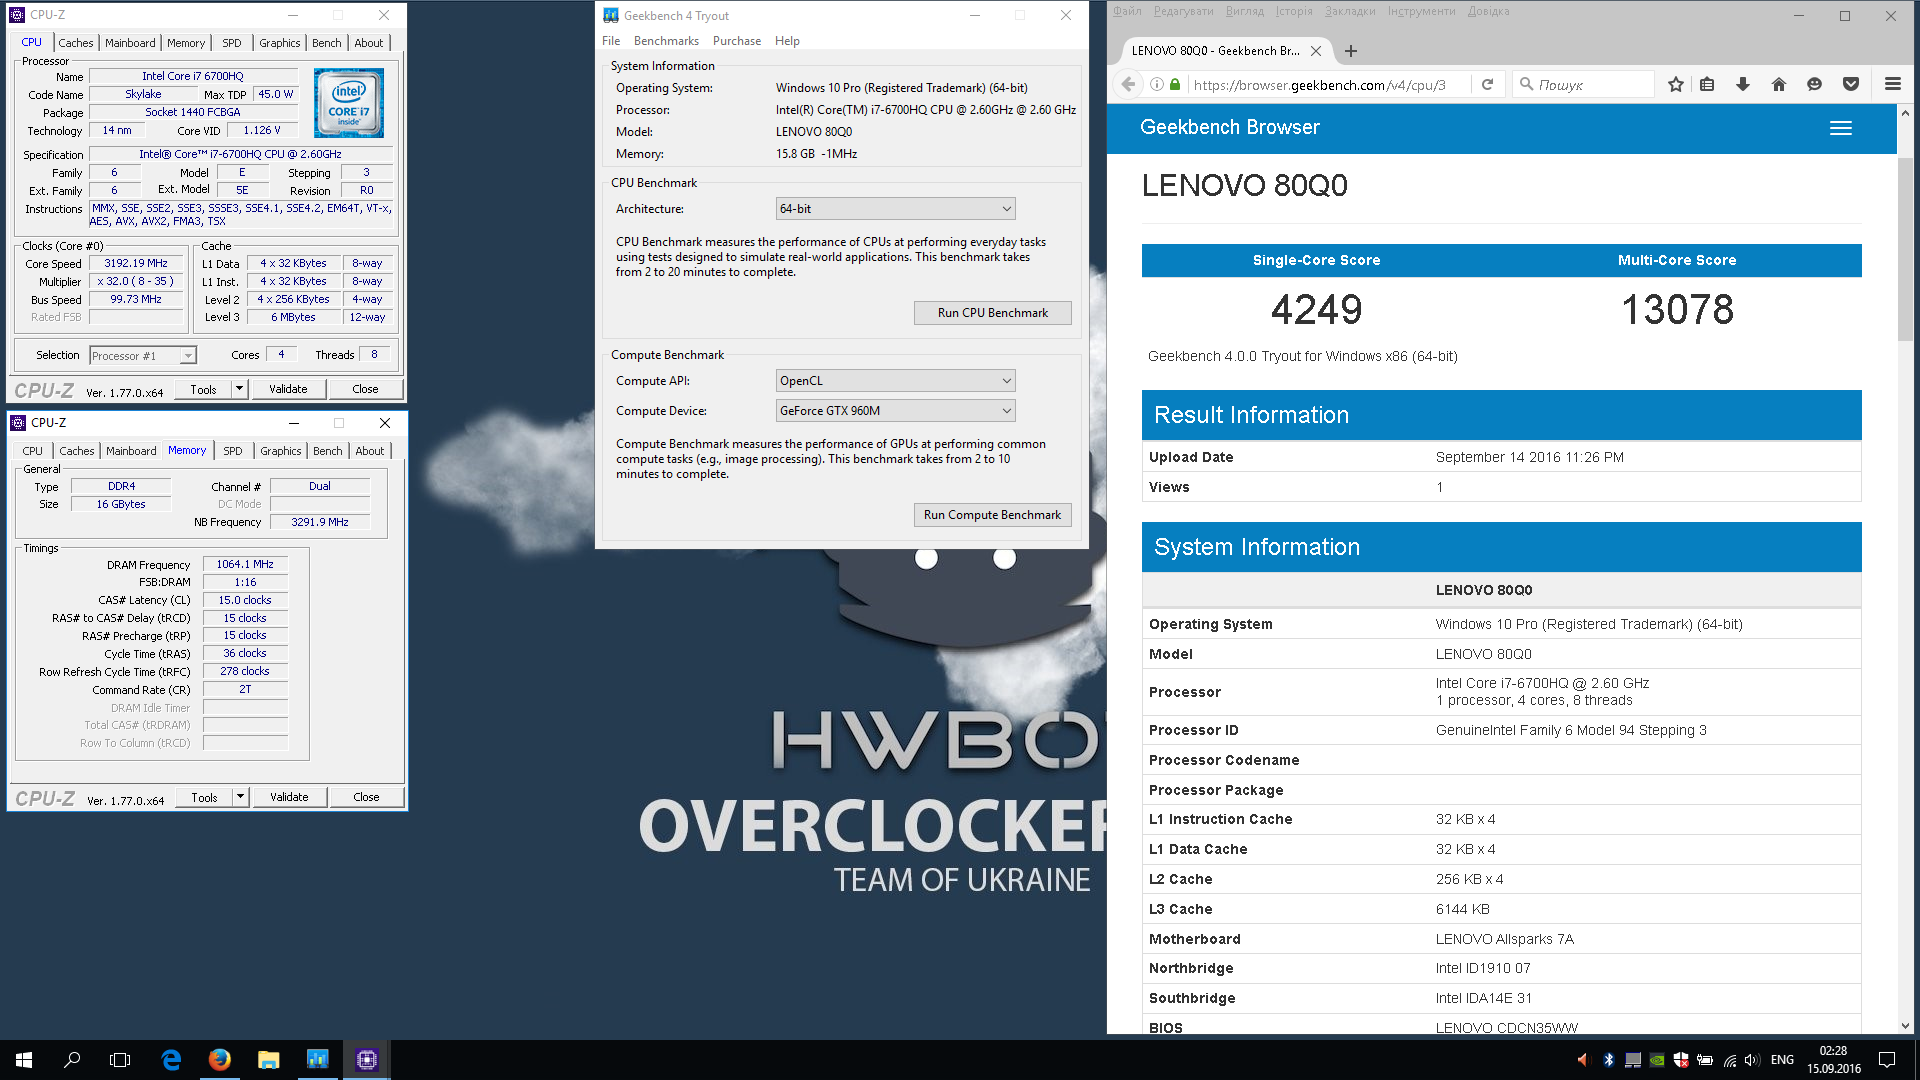Reload the Geekbench page in Firefox
This screenshot has width=1920, height=1080.
(x=1487, y=85)
